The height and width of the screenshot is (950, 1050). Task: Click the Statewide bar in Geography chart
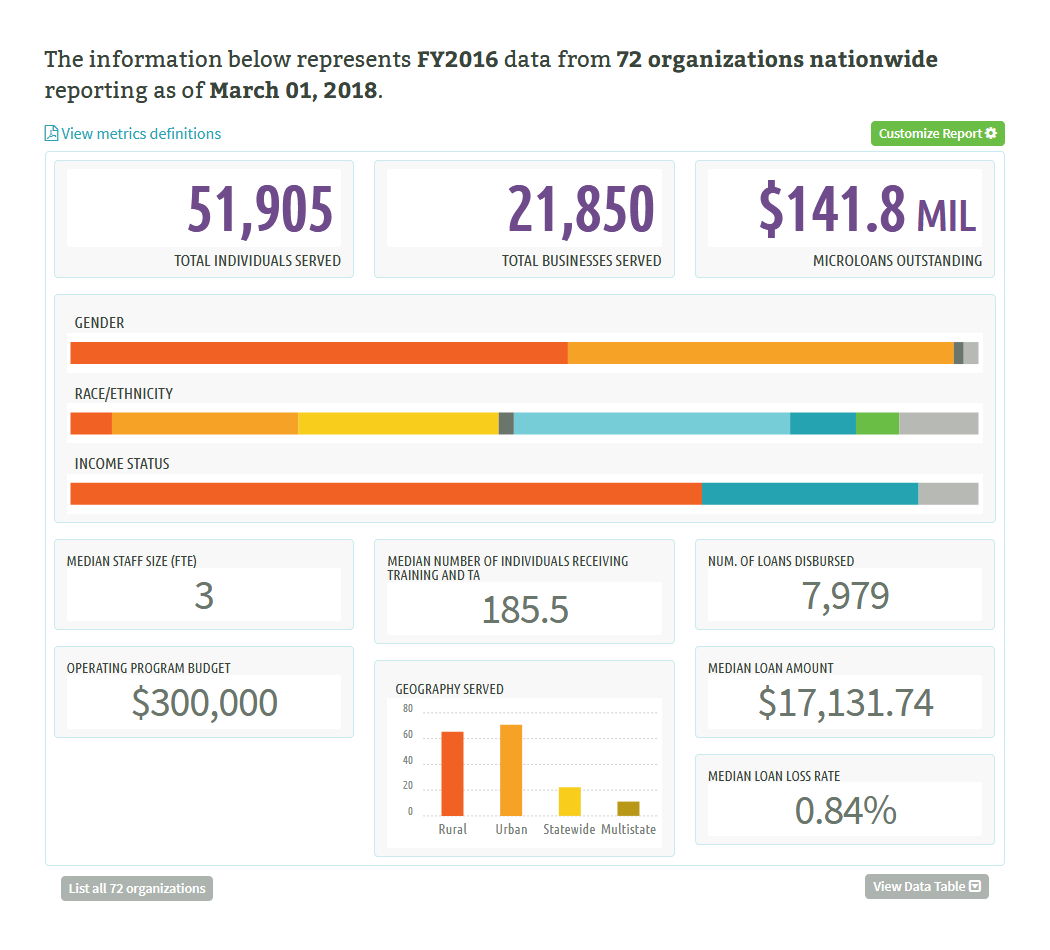569,802
